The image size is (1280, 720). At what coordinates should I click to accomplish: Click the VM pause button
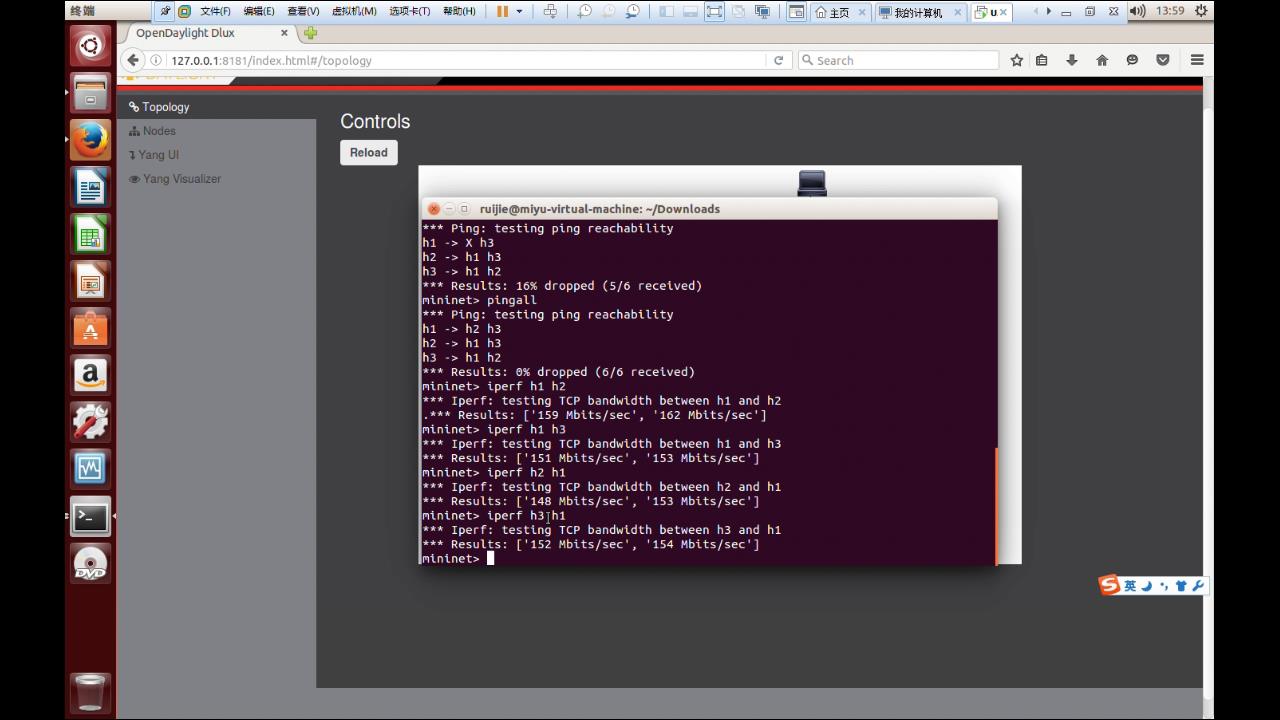[503, 12]
